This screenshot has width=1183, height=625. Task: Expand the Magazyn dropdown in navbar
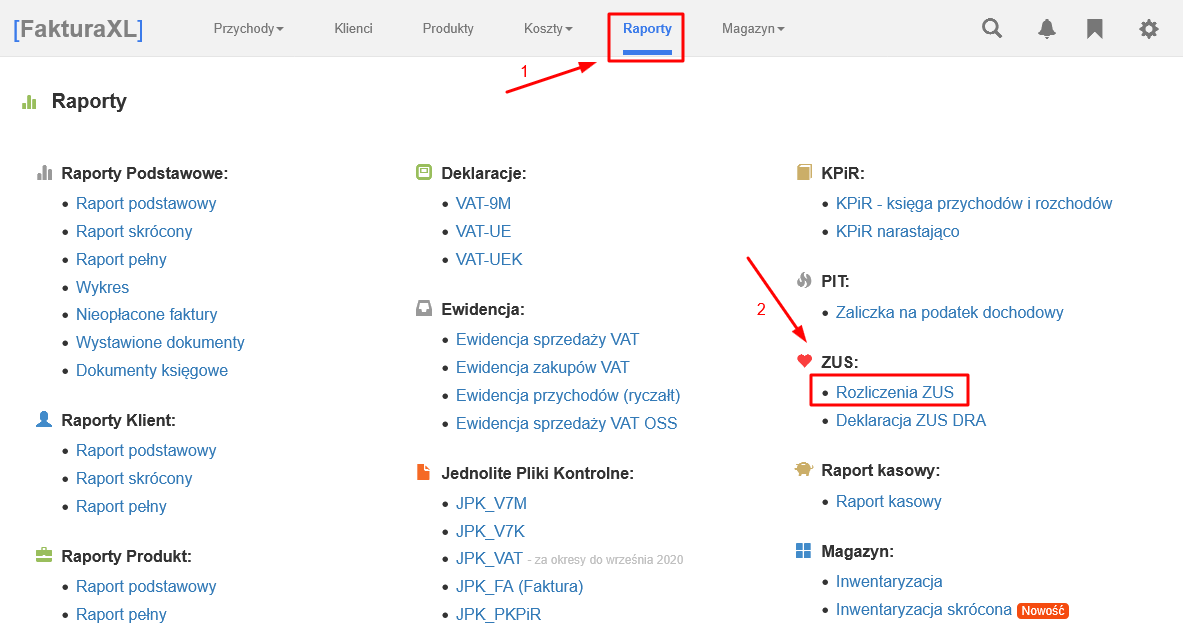[x=753, y=29]
